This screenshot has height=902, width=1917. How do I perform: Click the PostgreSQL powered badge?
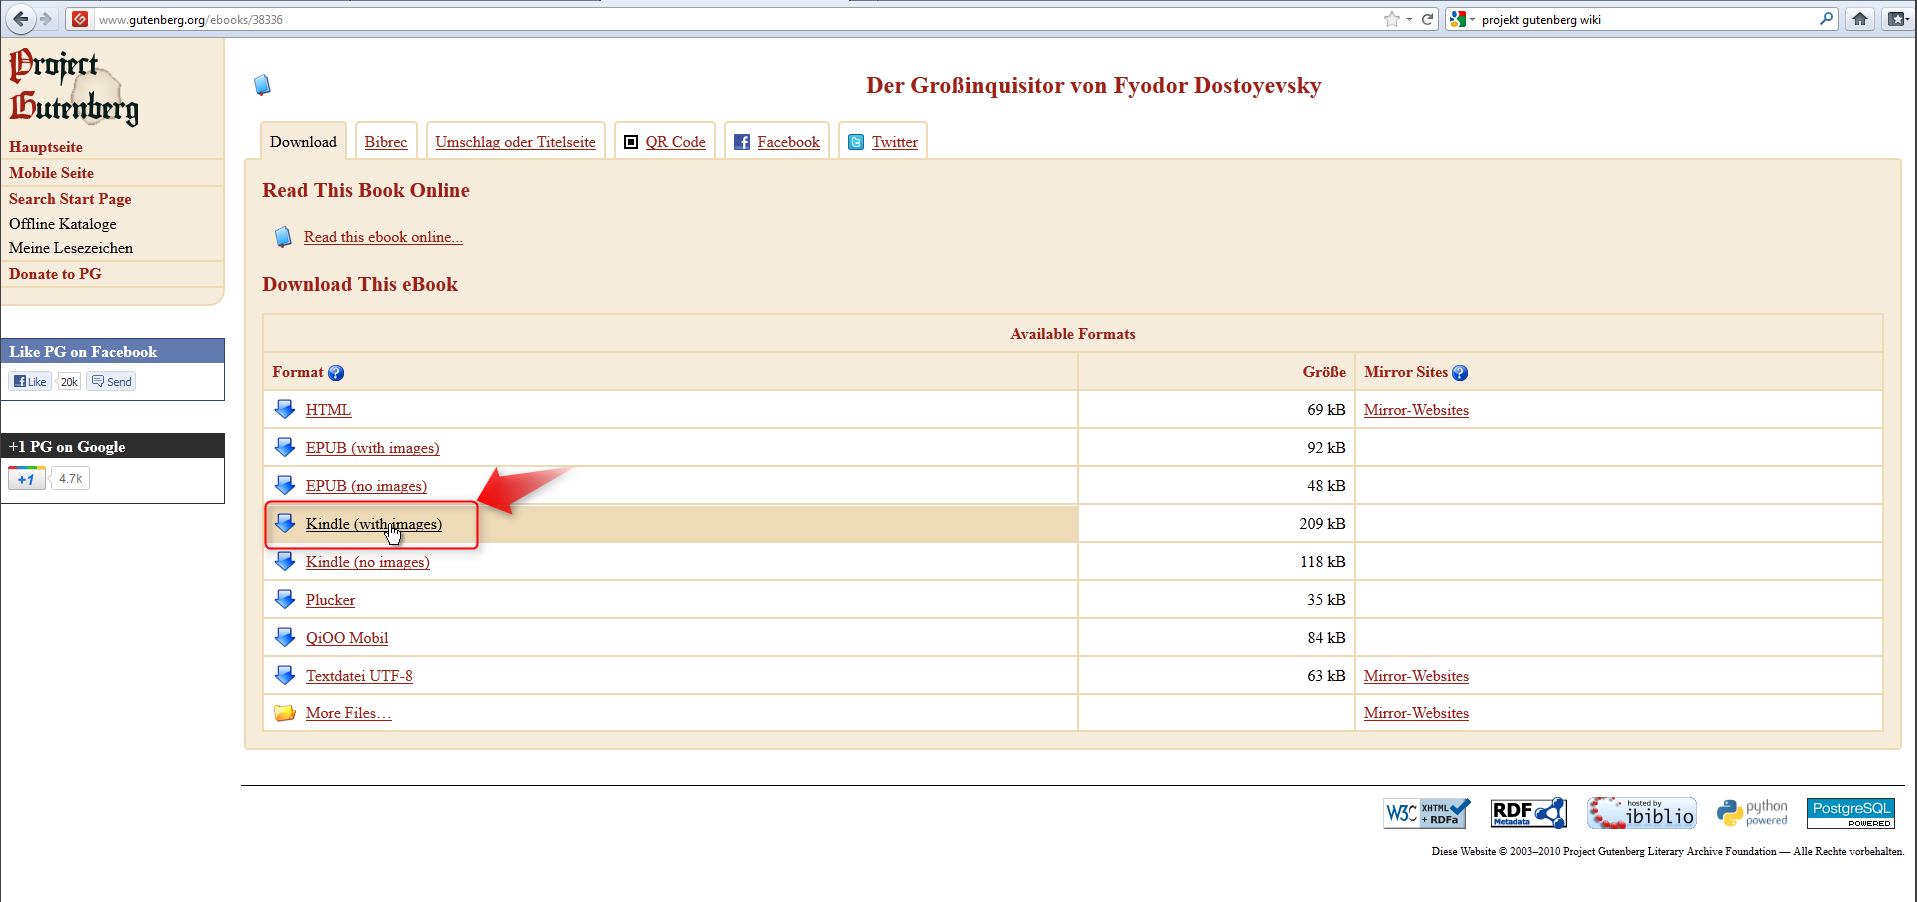pos(1851,813)
